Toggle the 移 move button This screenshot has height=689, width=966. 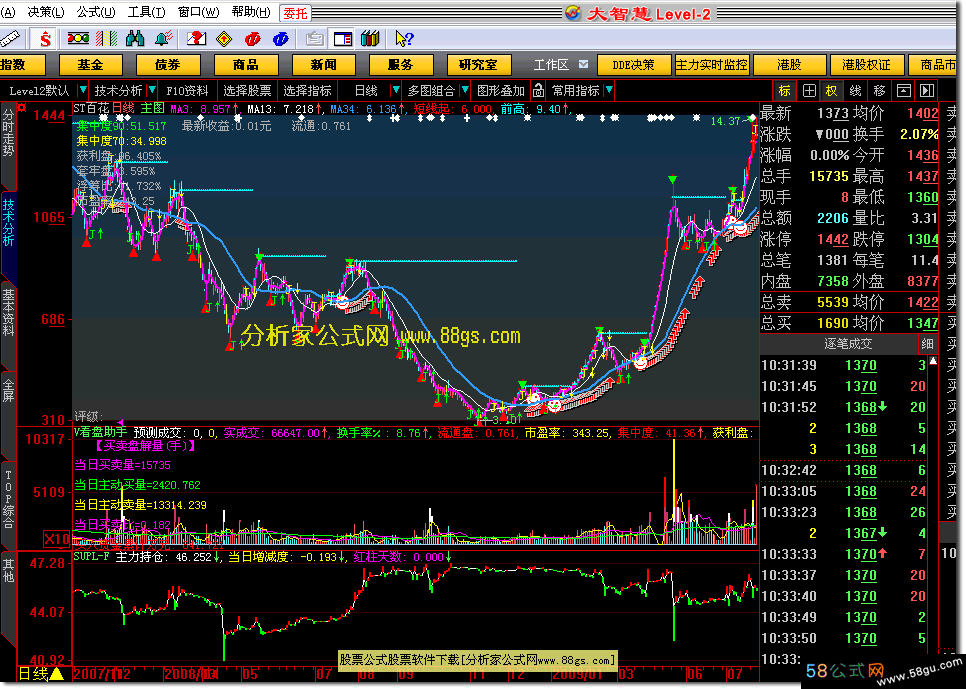(x=880, y=91)
